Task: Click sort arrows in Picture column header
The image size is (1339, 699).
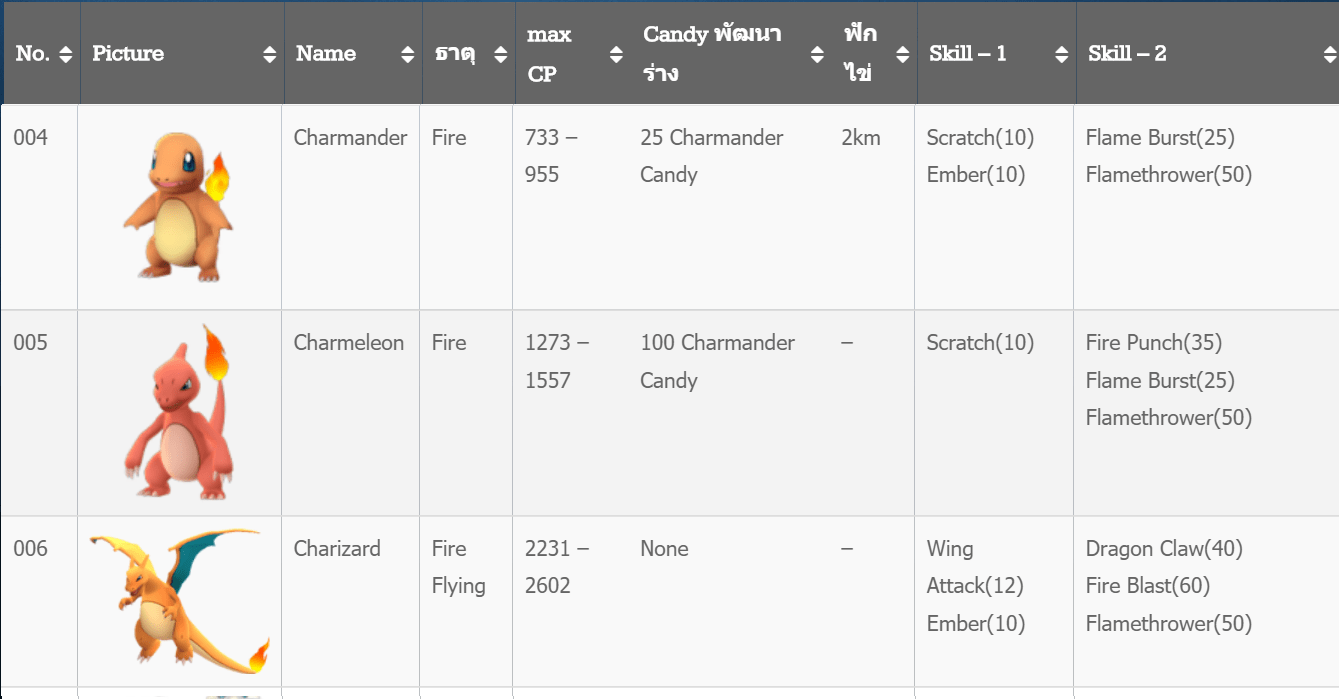Action: (x=270, y=54)
